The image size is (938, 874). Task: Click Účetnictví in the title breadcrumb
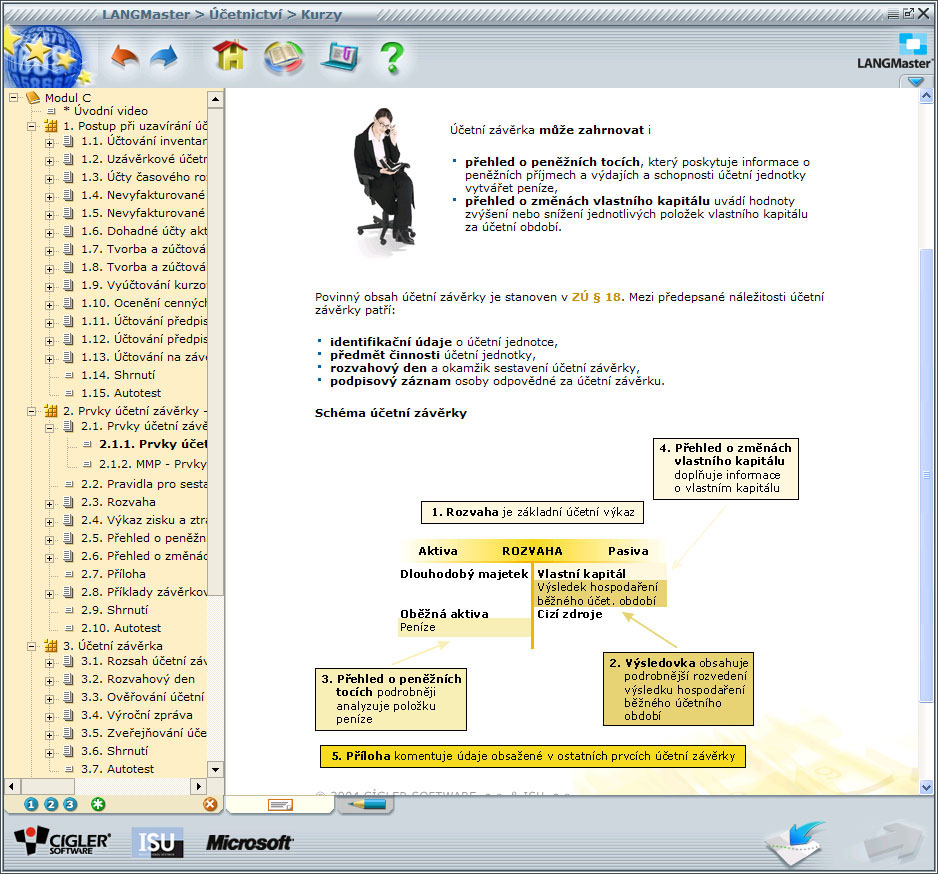pos(245,14)
